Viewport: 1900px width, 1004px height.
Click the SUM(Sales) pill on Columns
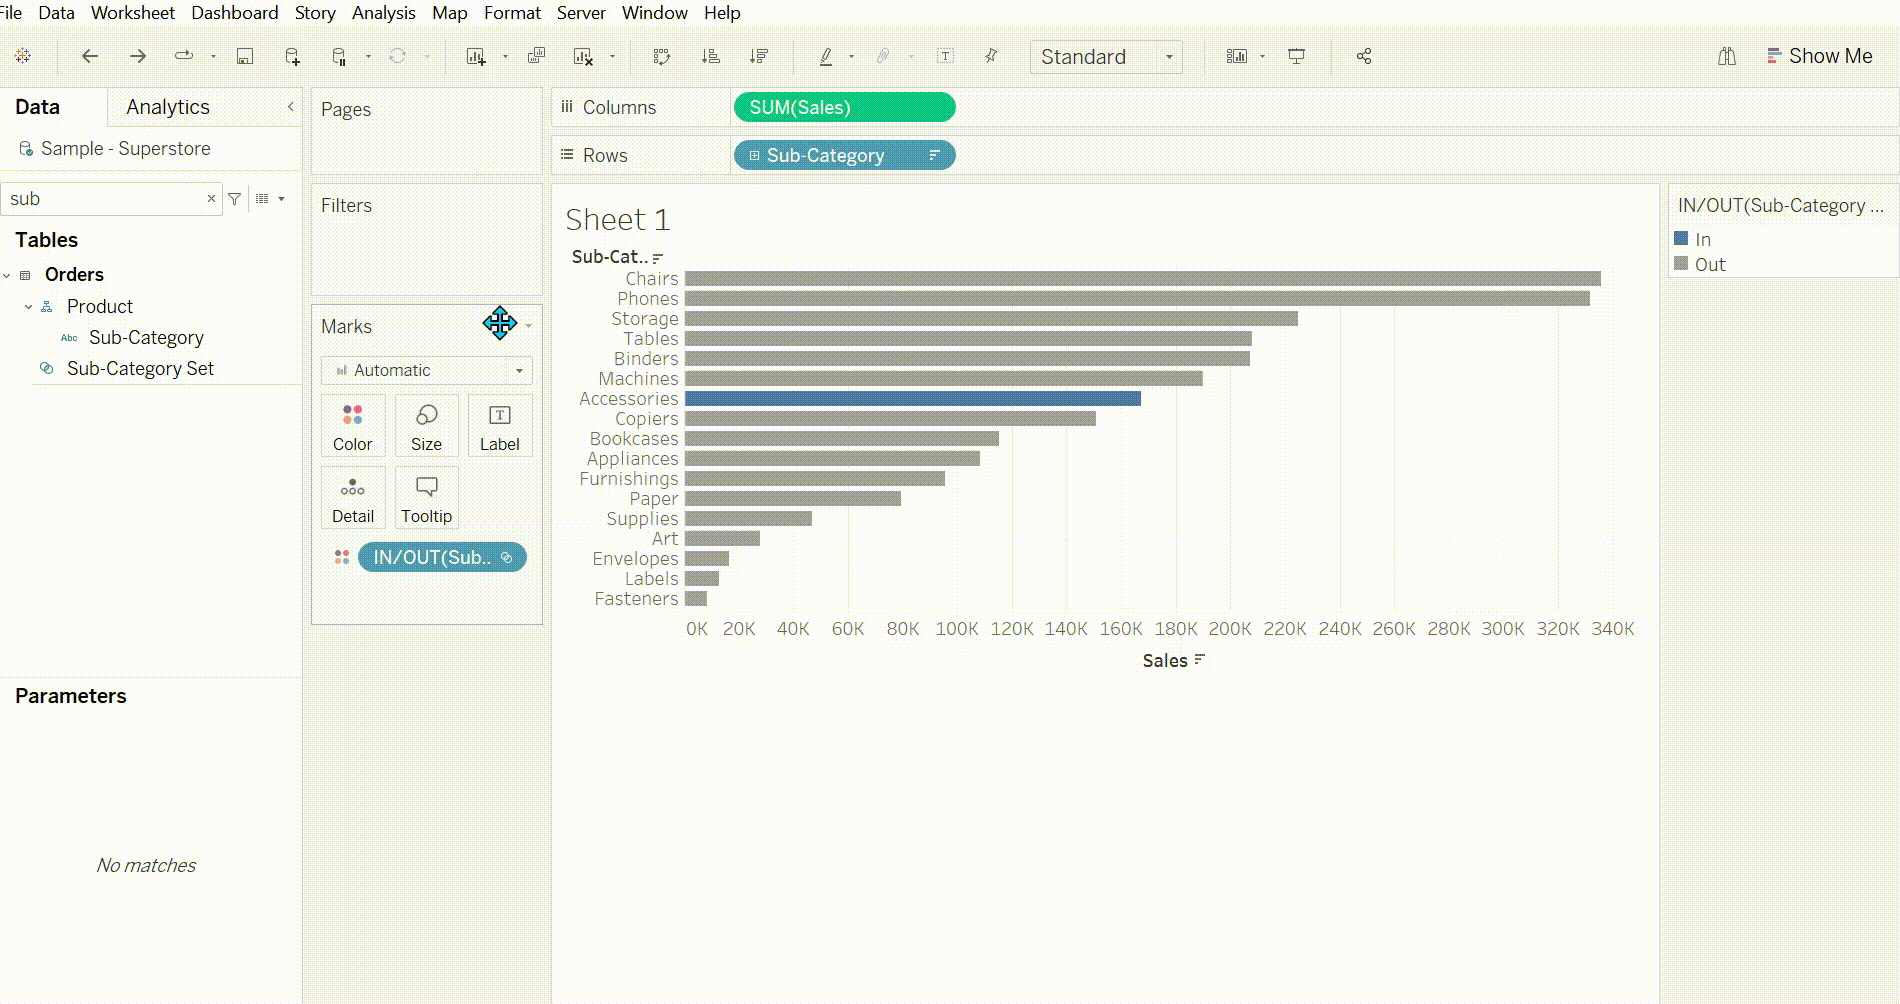pos(845,107)
